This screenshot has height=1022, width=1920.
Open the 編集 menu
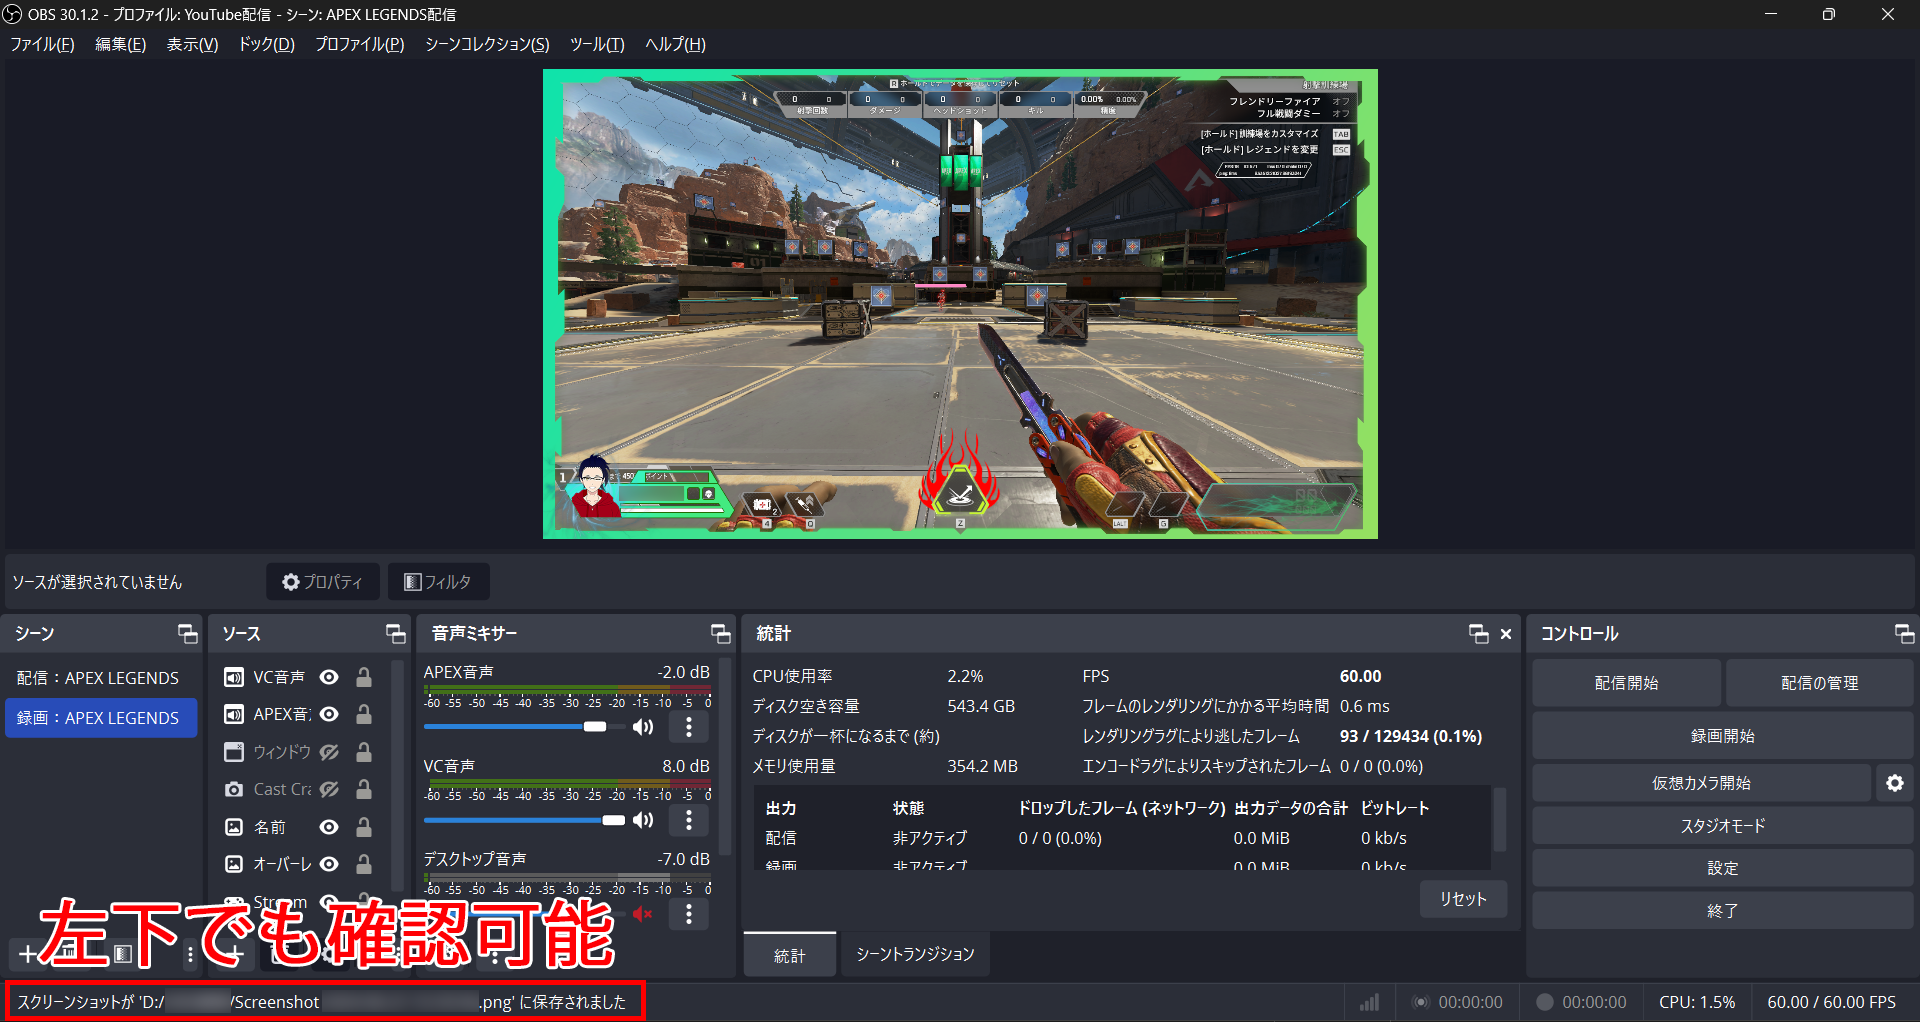[120, 44]
